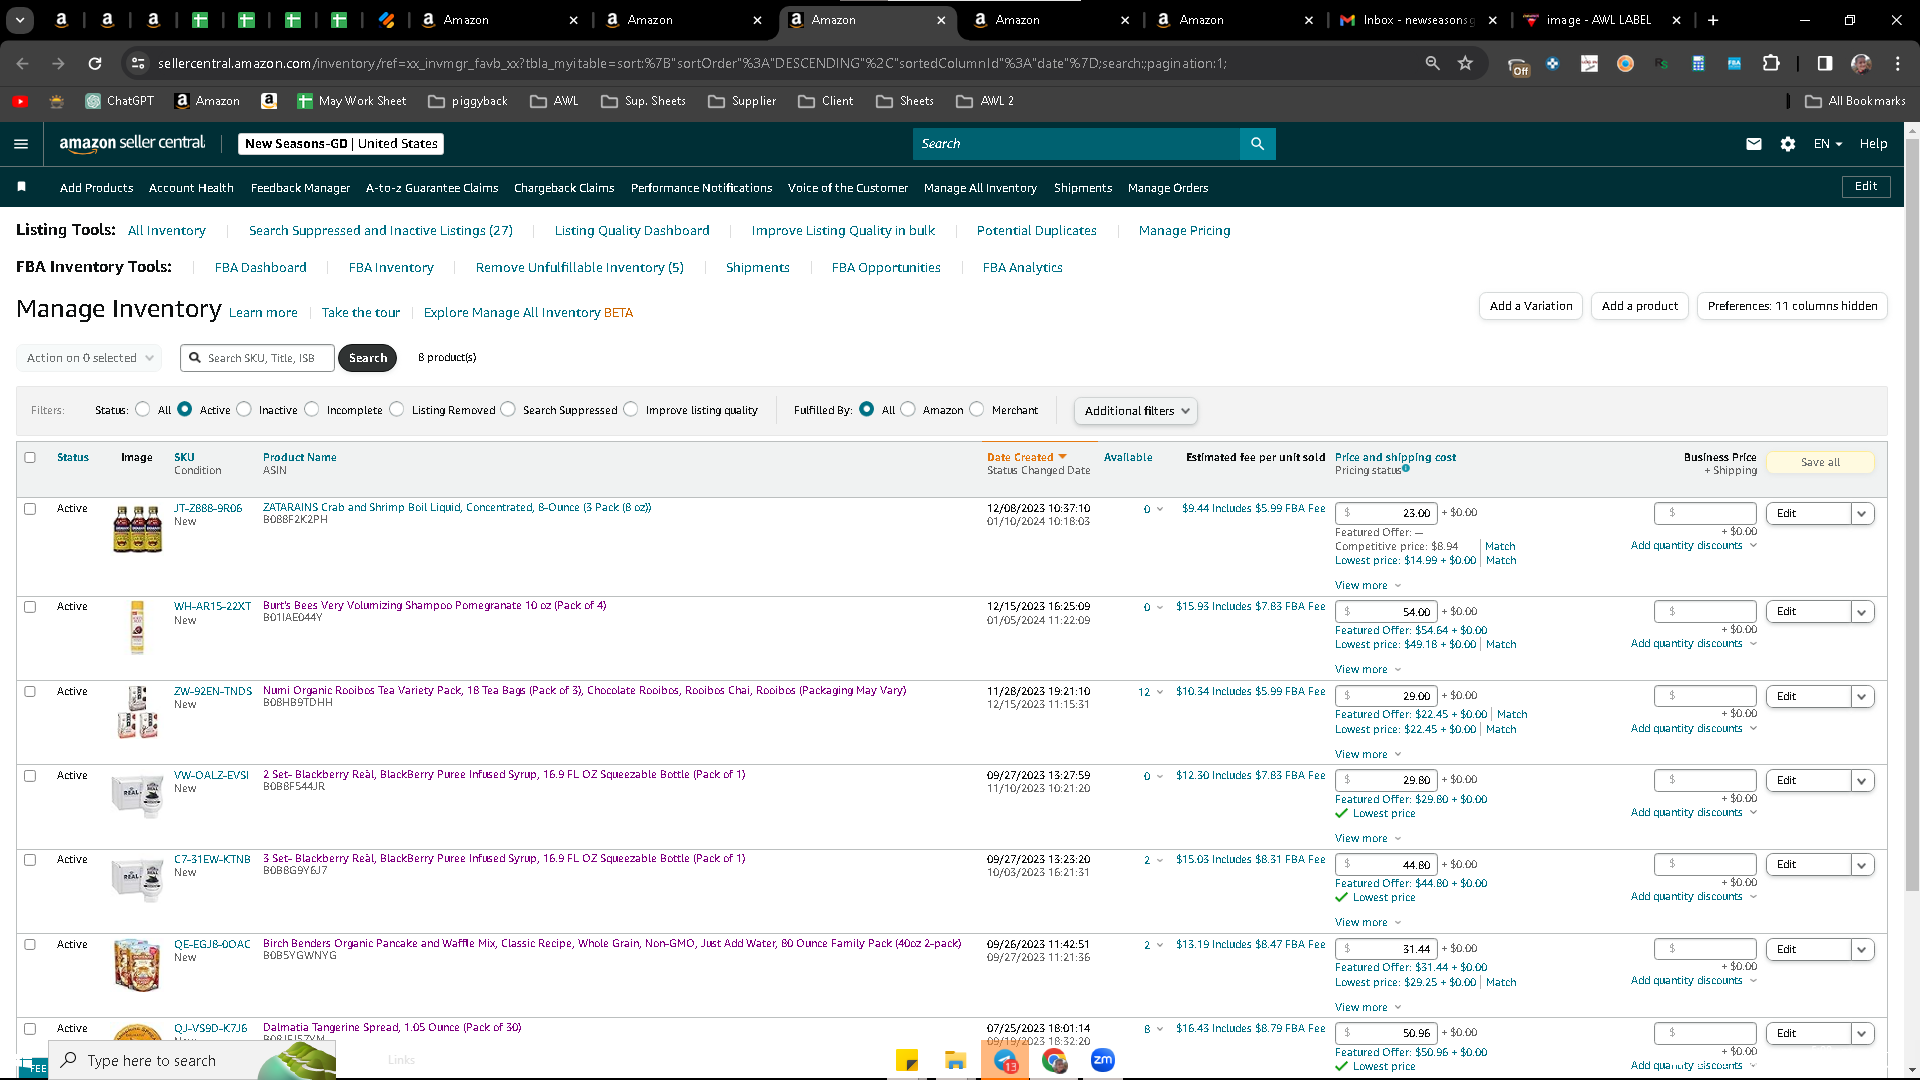Click the Add a Variation button

(x=1531, y=306)
